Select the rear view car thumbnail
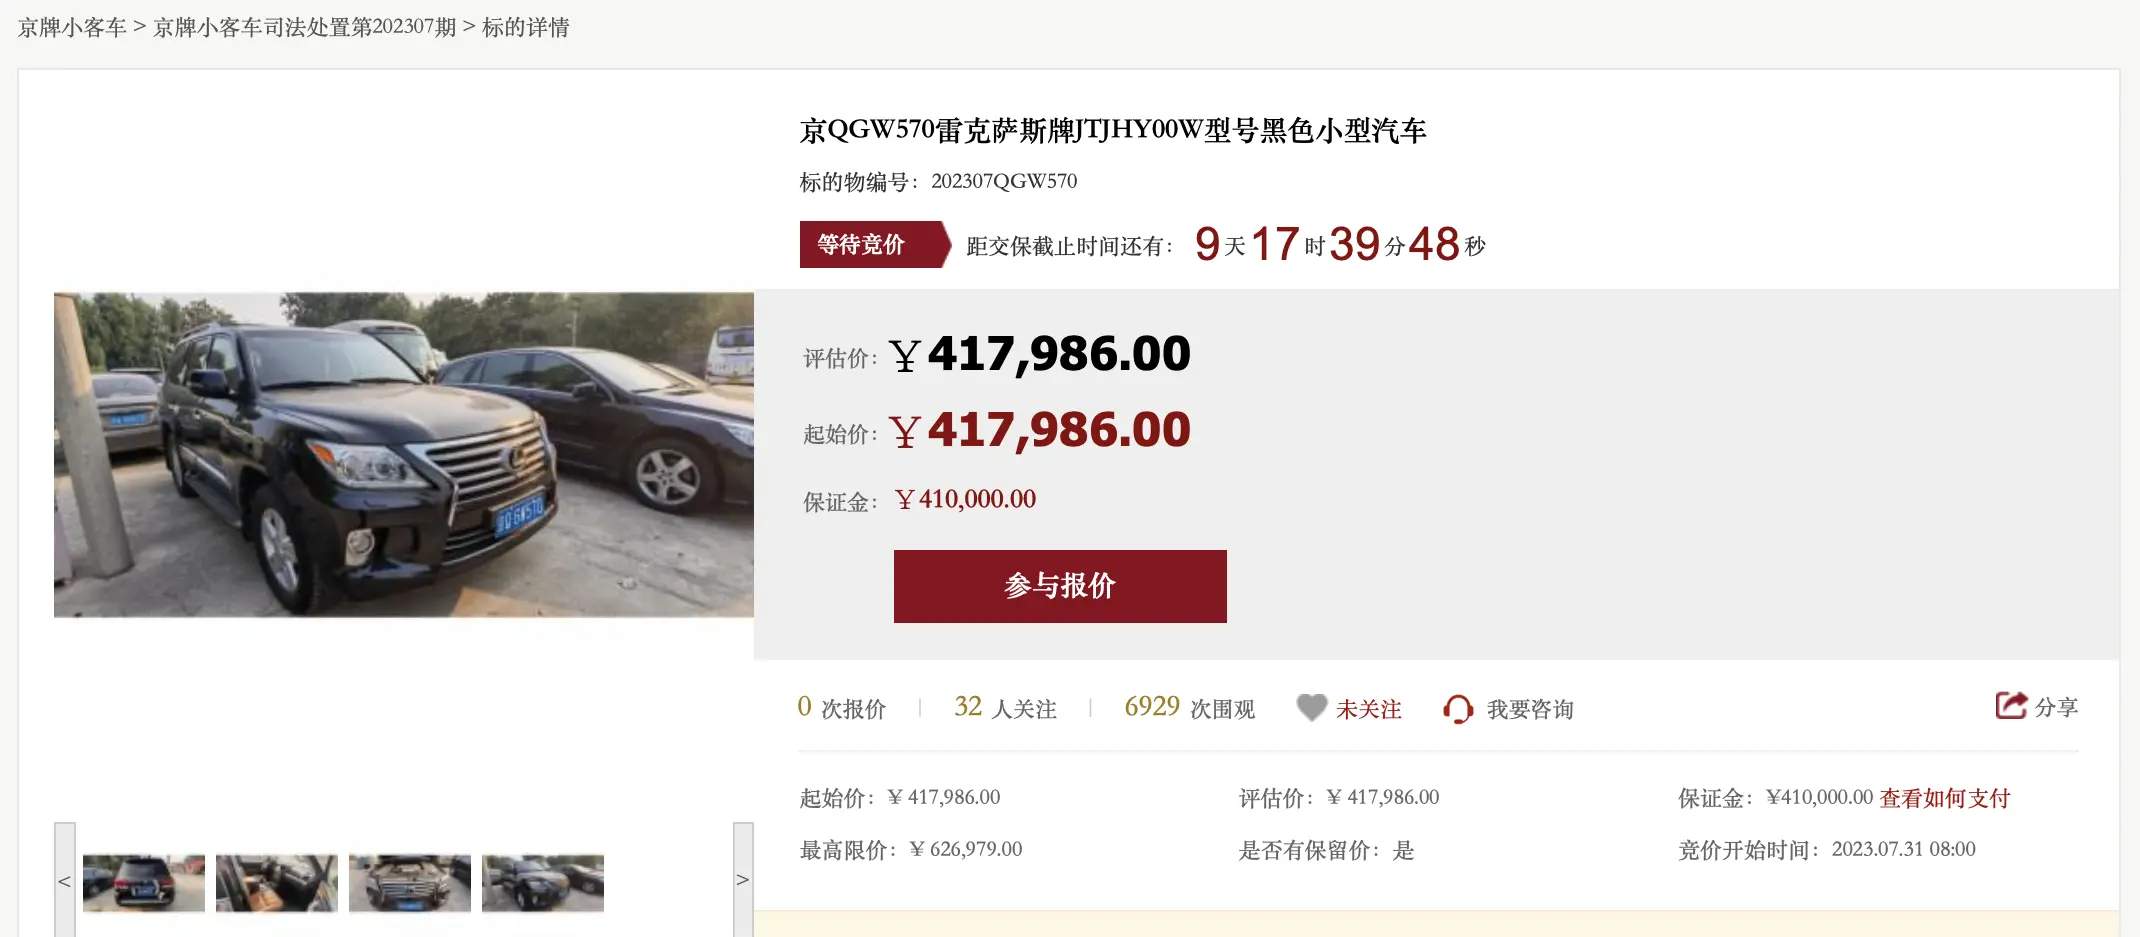The image size is (2140, 937). [x=144, y=883]
